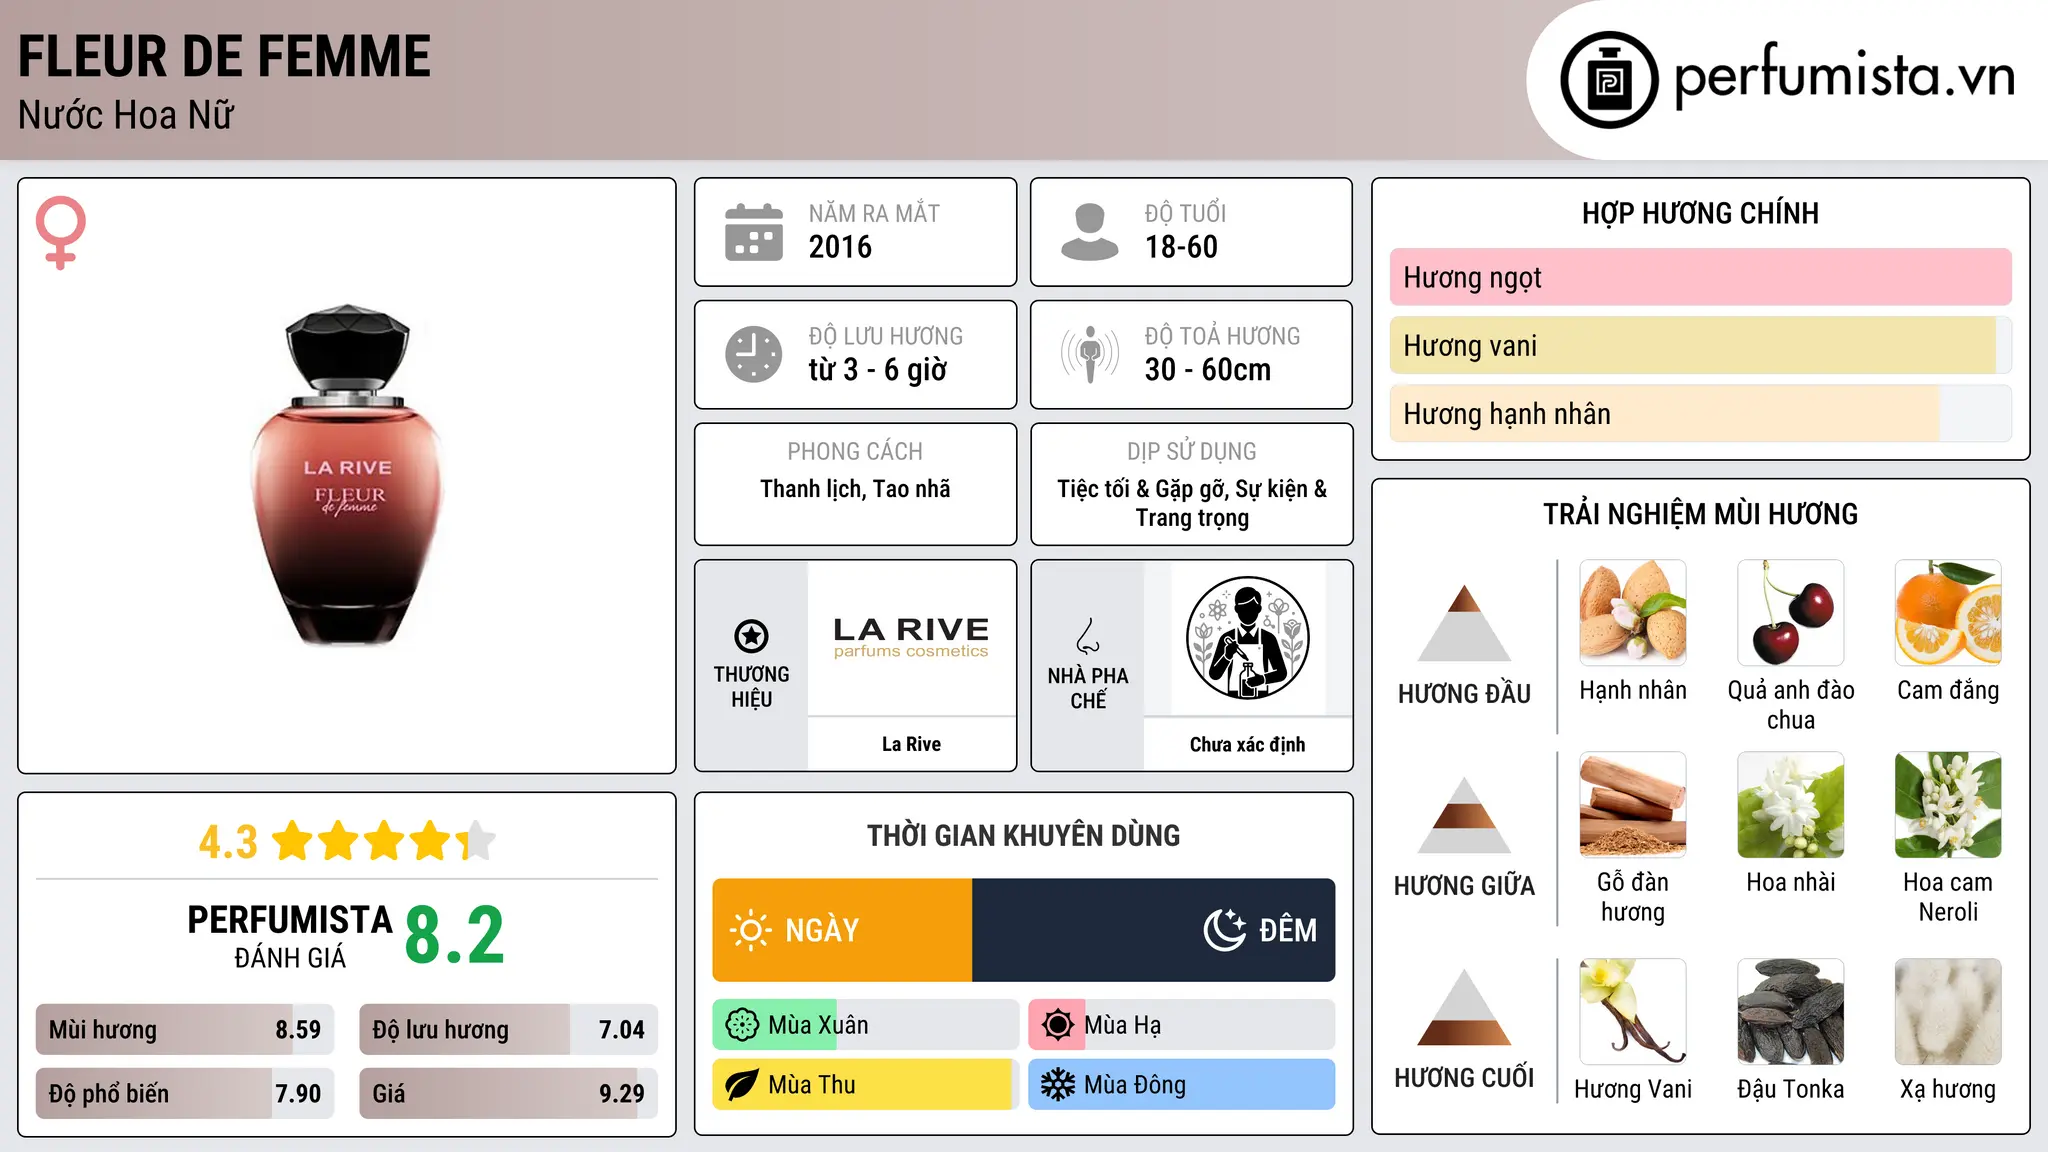Click the launch year value 2016

840,247
